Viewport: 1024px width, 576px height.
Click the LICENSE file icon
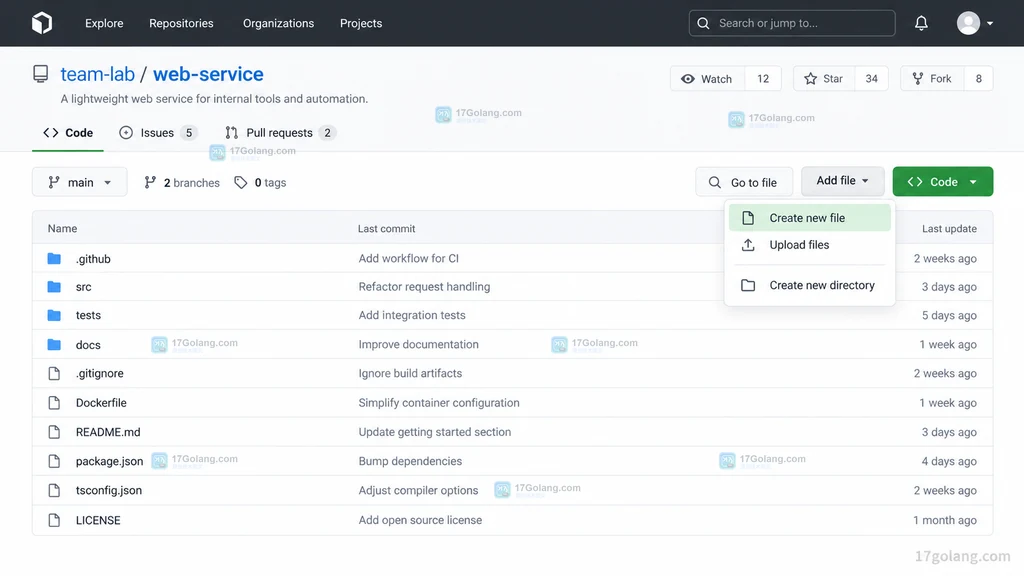click(54, 520)
